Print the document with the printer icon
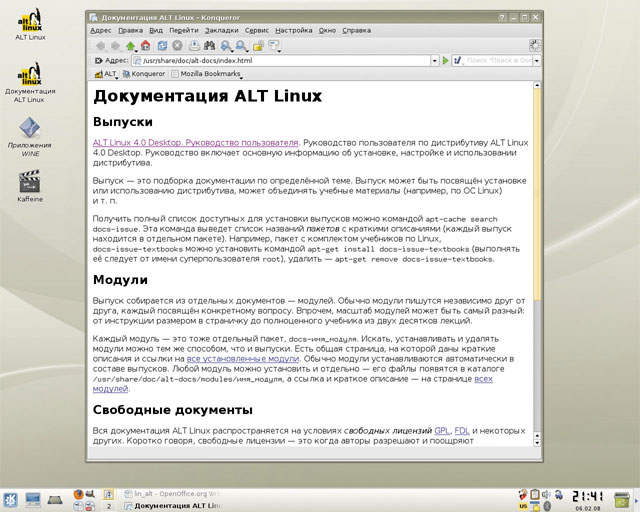640x512 pixels. click(194, 46)
